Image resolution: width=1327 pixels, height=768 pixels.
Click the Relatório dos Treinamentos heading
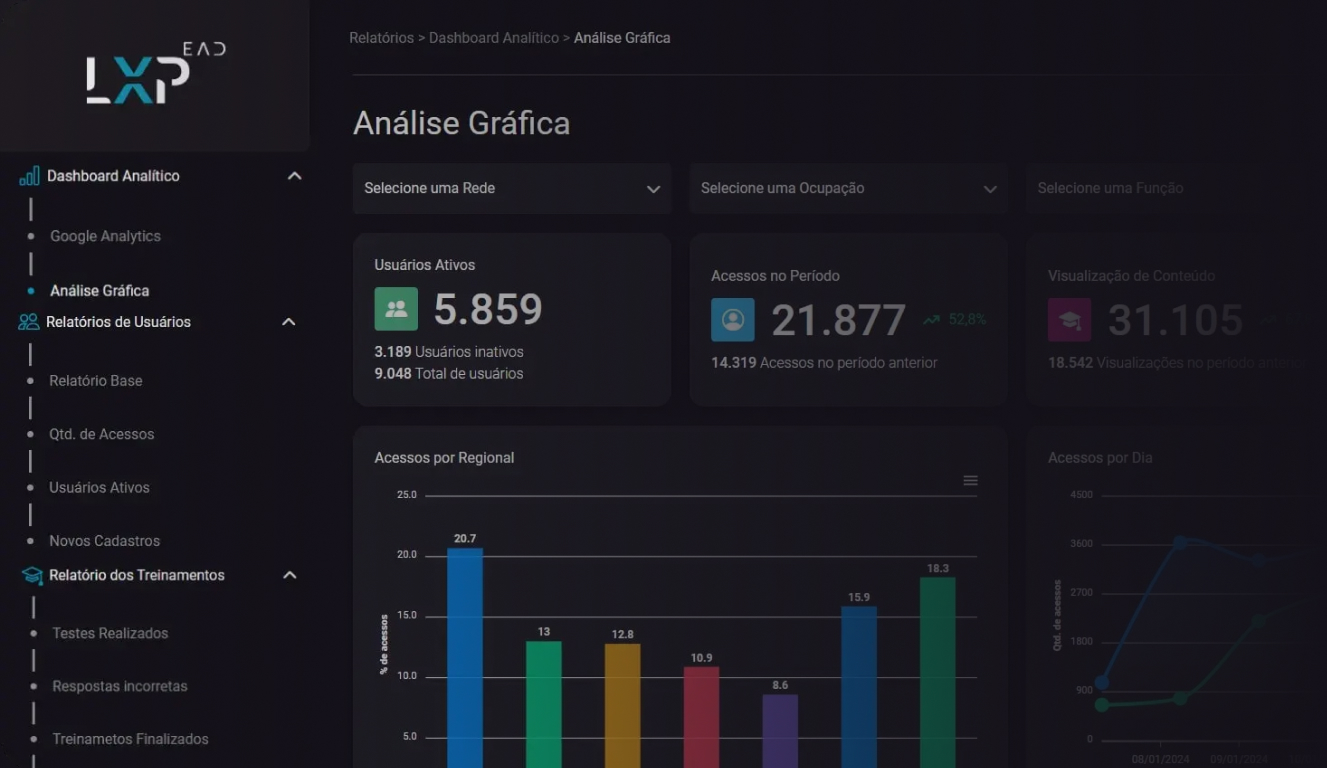click(137, 575)
